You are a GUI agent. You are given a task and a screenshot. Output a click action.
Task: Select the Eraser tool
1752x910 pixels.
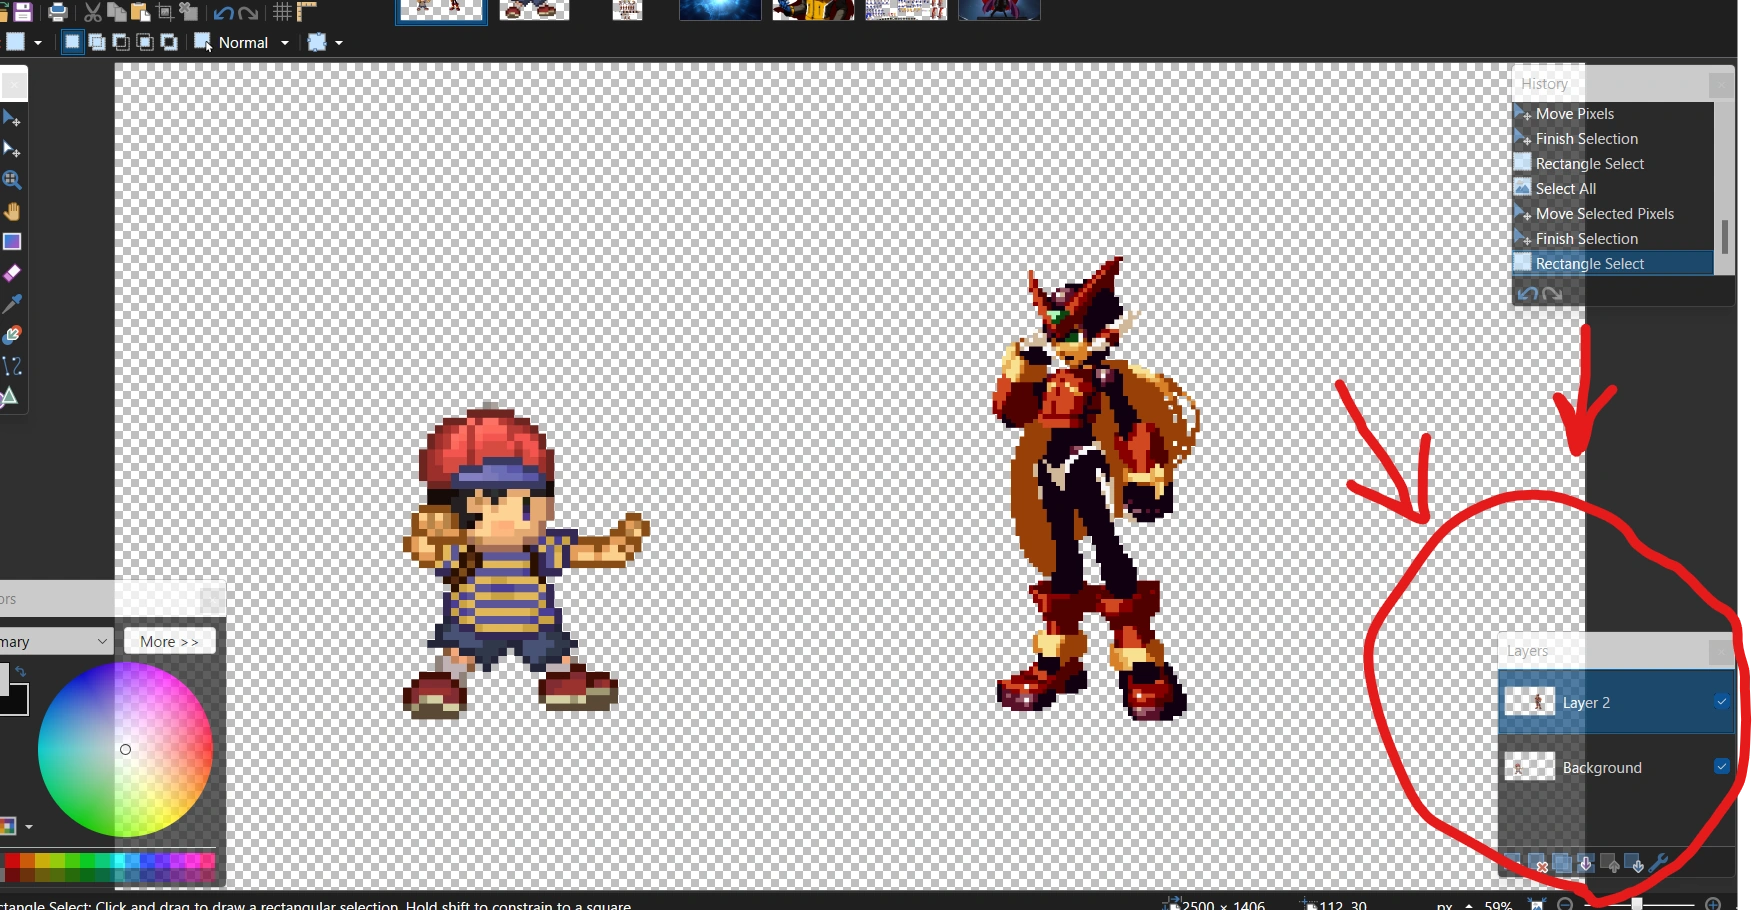coord(12,273)
